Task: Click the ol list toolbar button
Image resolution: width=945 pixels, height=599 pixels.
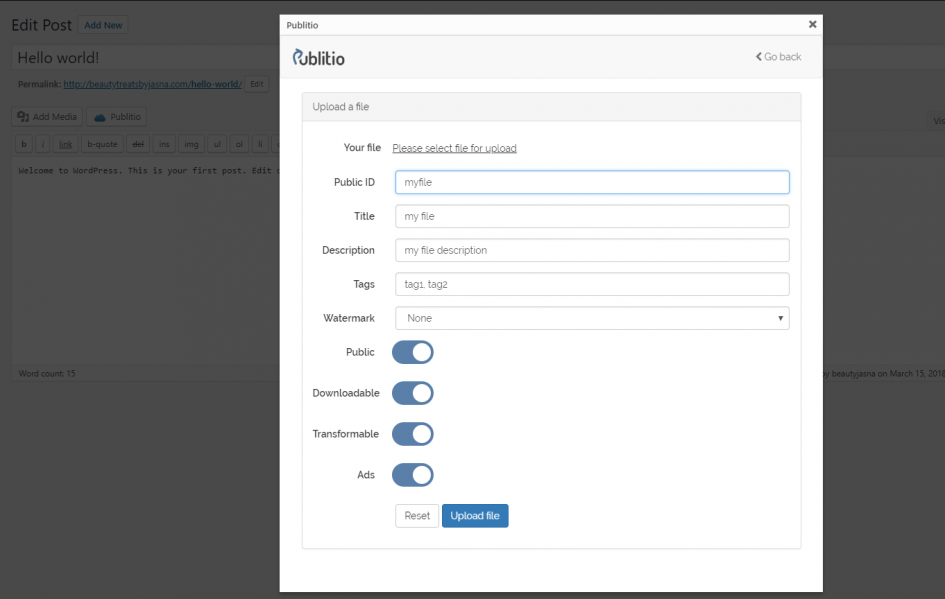Action: [239, 144]
